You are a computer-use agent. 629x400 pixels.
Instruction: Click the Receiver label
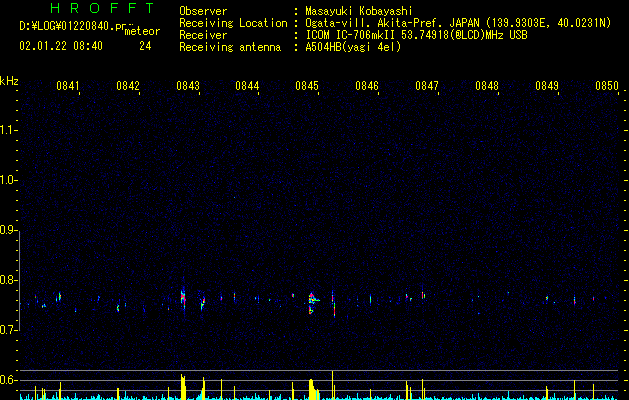203,35
